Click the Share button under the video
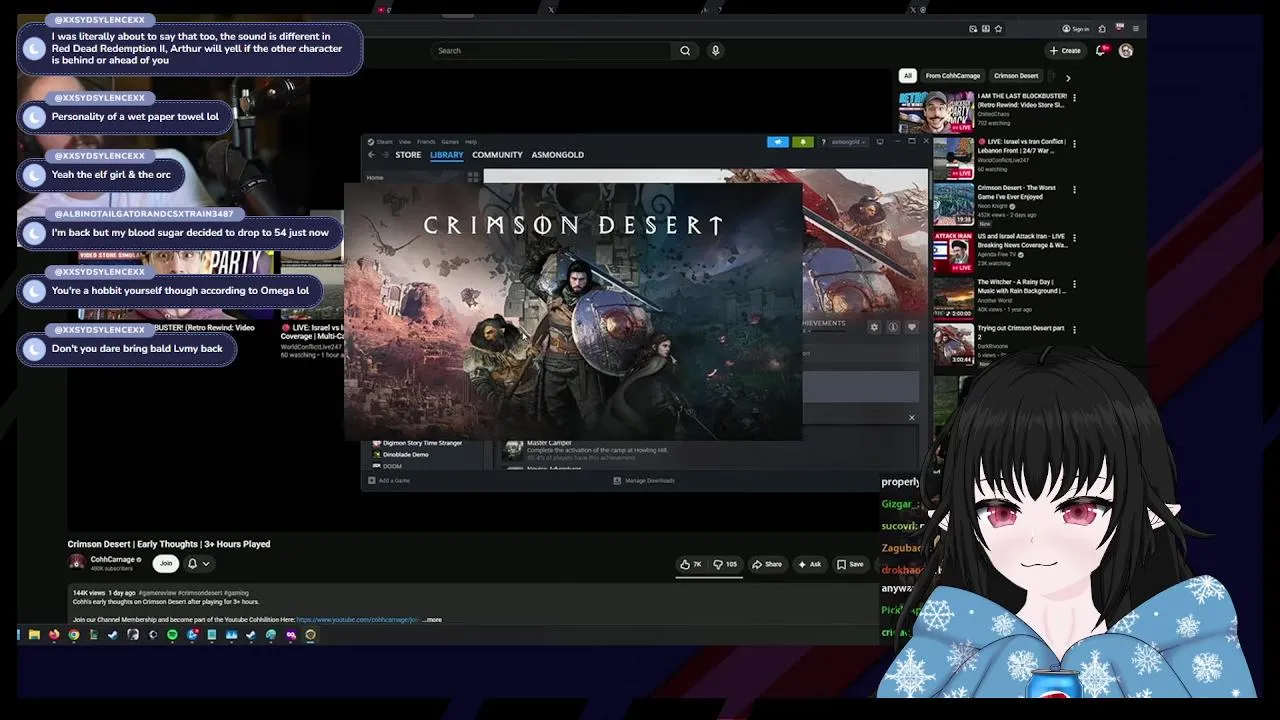The image size is (1280, 720). [x=767, y=564]
